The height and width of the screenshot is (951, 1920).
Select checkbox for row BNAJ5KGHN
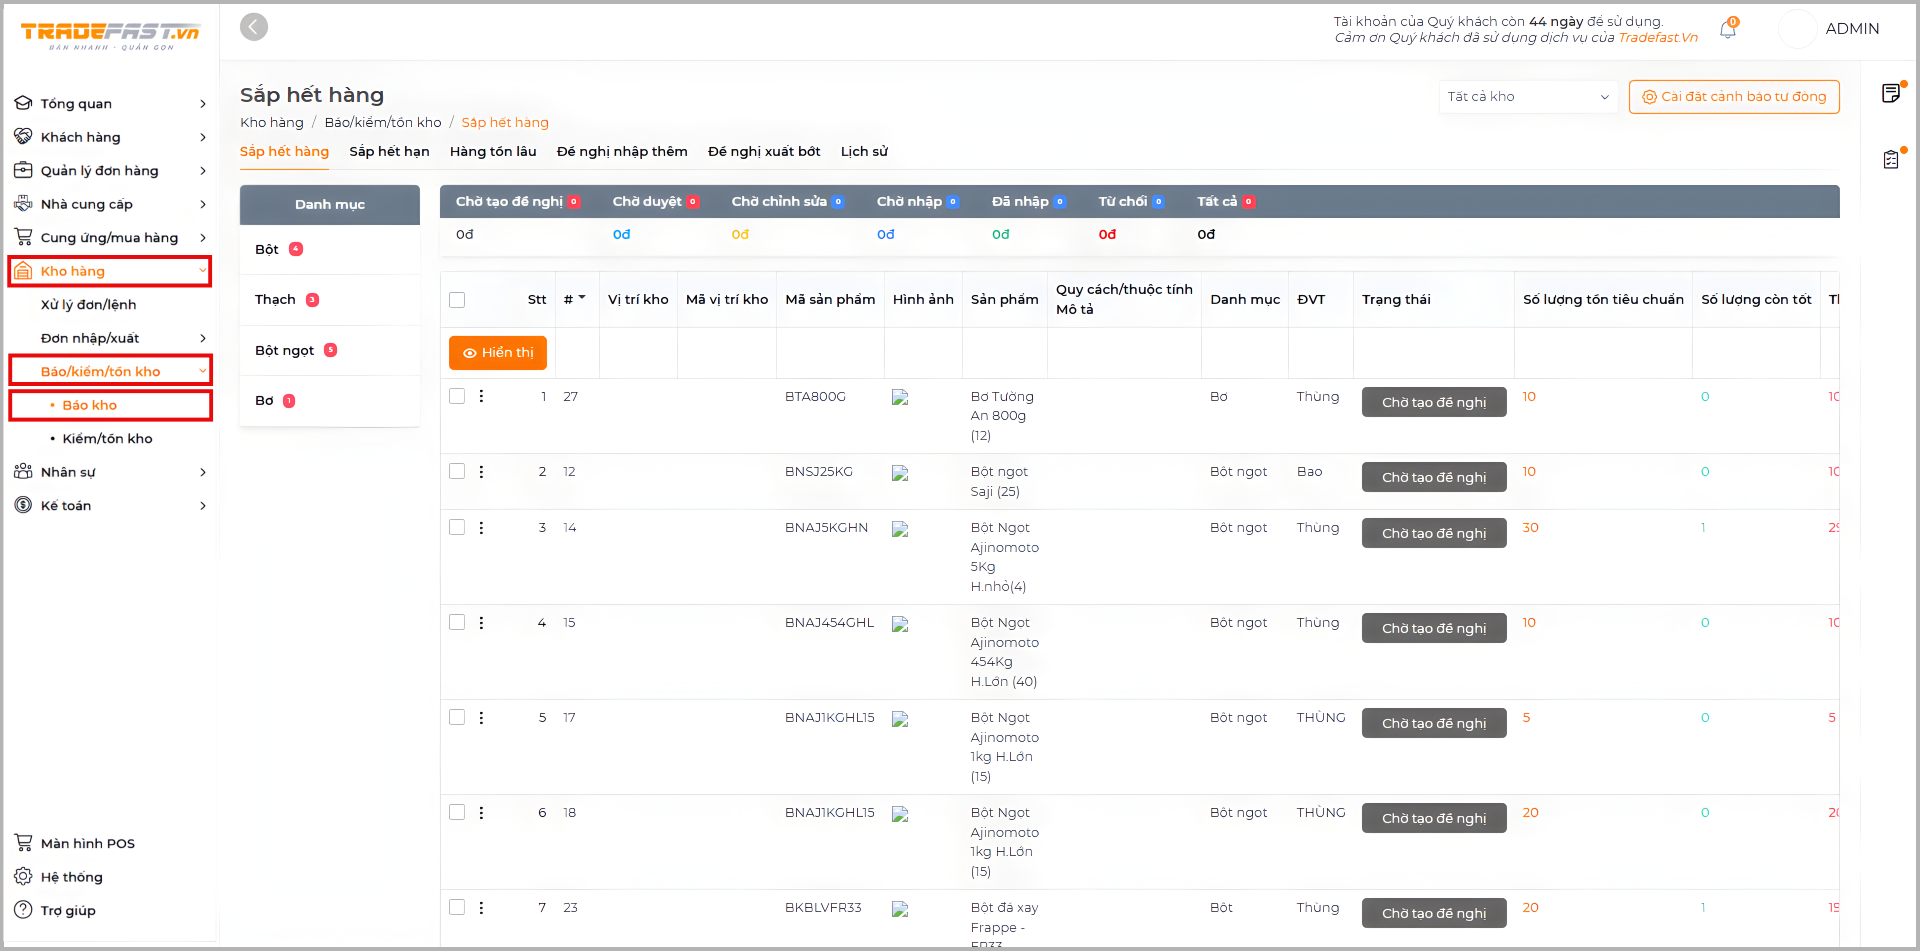(x=457, y=527)
